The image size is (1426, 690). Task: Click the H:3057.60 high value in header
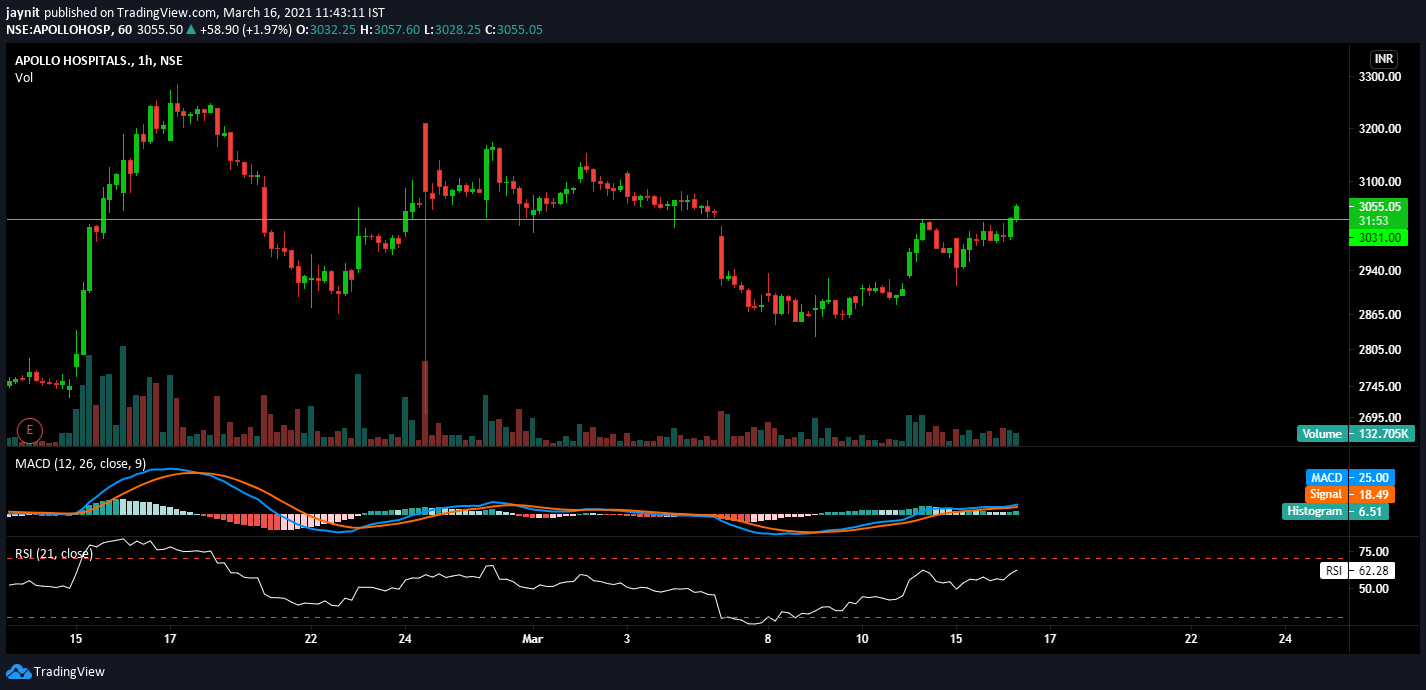pos(388,30)
